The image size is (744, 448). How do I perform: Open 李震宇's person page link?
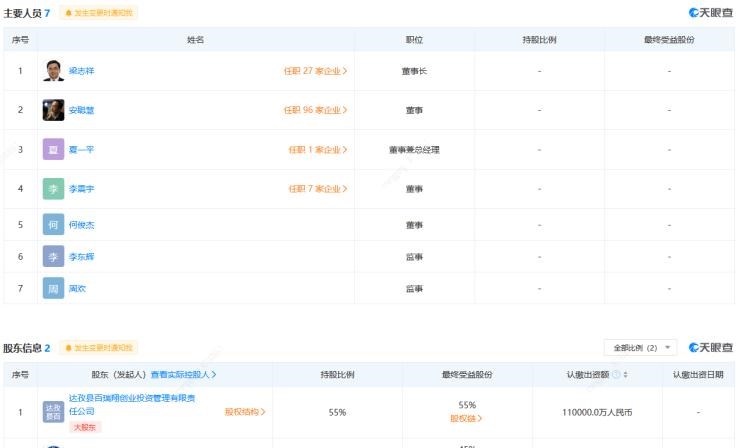(82, 189)
